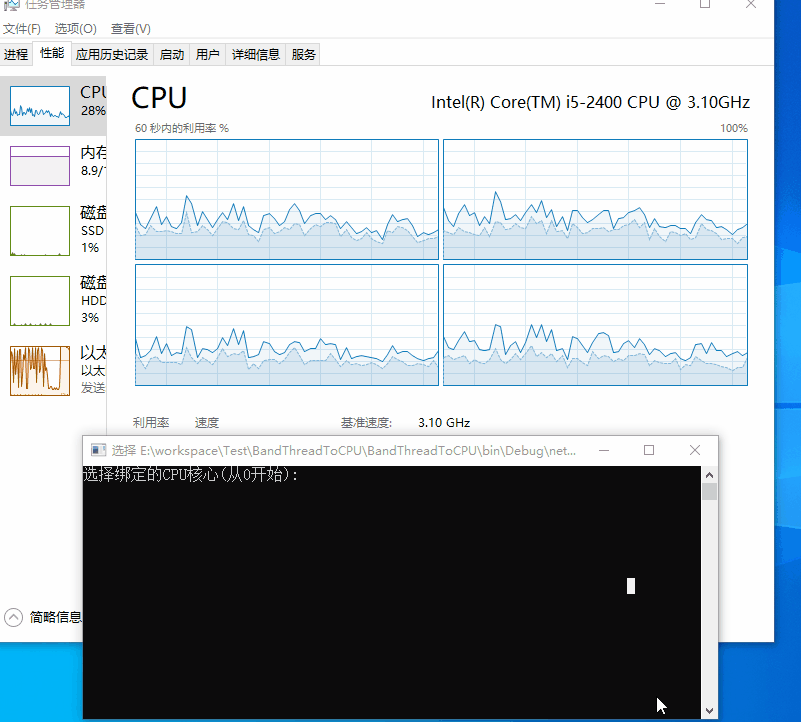Click the console window icon beside its title
Viewport: 801px width, 722px height.
pyautogui.click(x=98, y=450)
